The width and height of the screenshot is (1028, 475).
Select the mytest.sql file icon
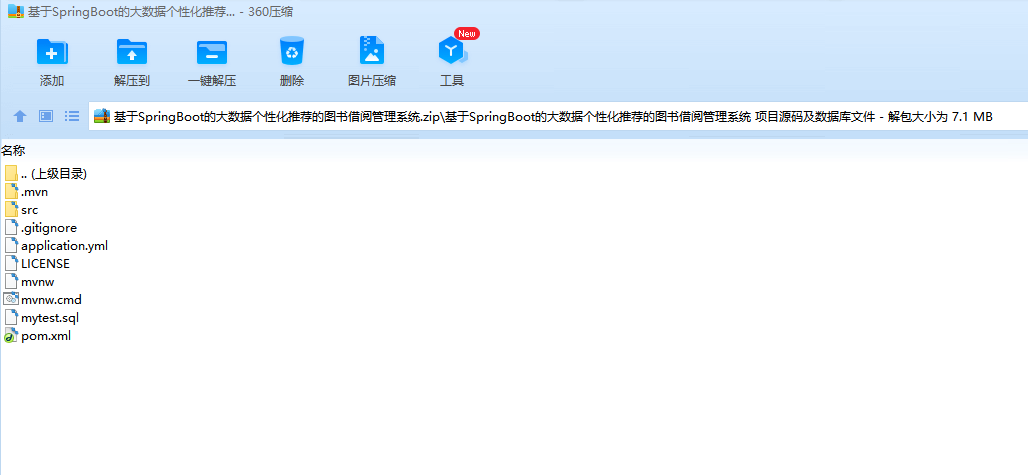(11, 318)
